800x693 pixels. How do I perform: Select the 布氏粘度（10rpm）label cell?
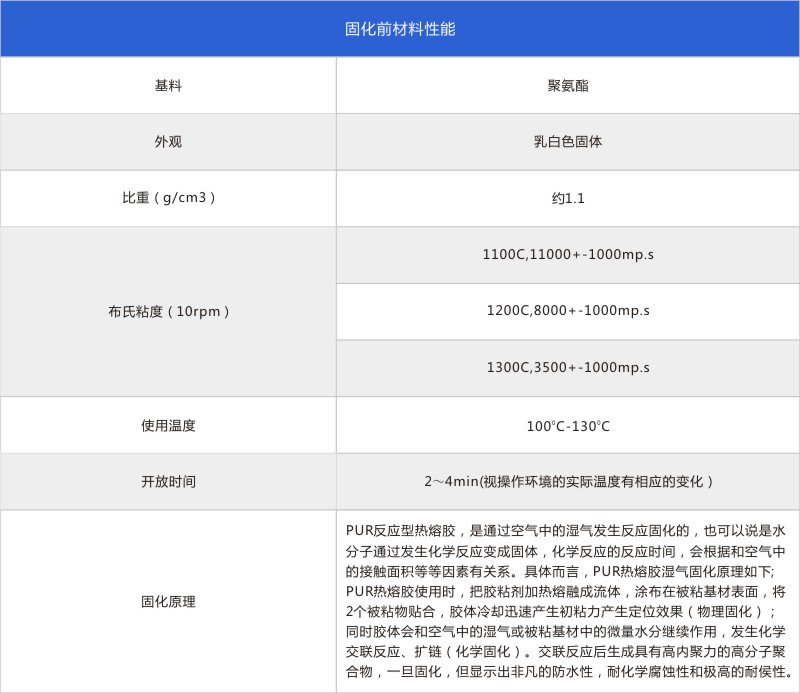tap(168, 311)
